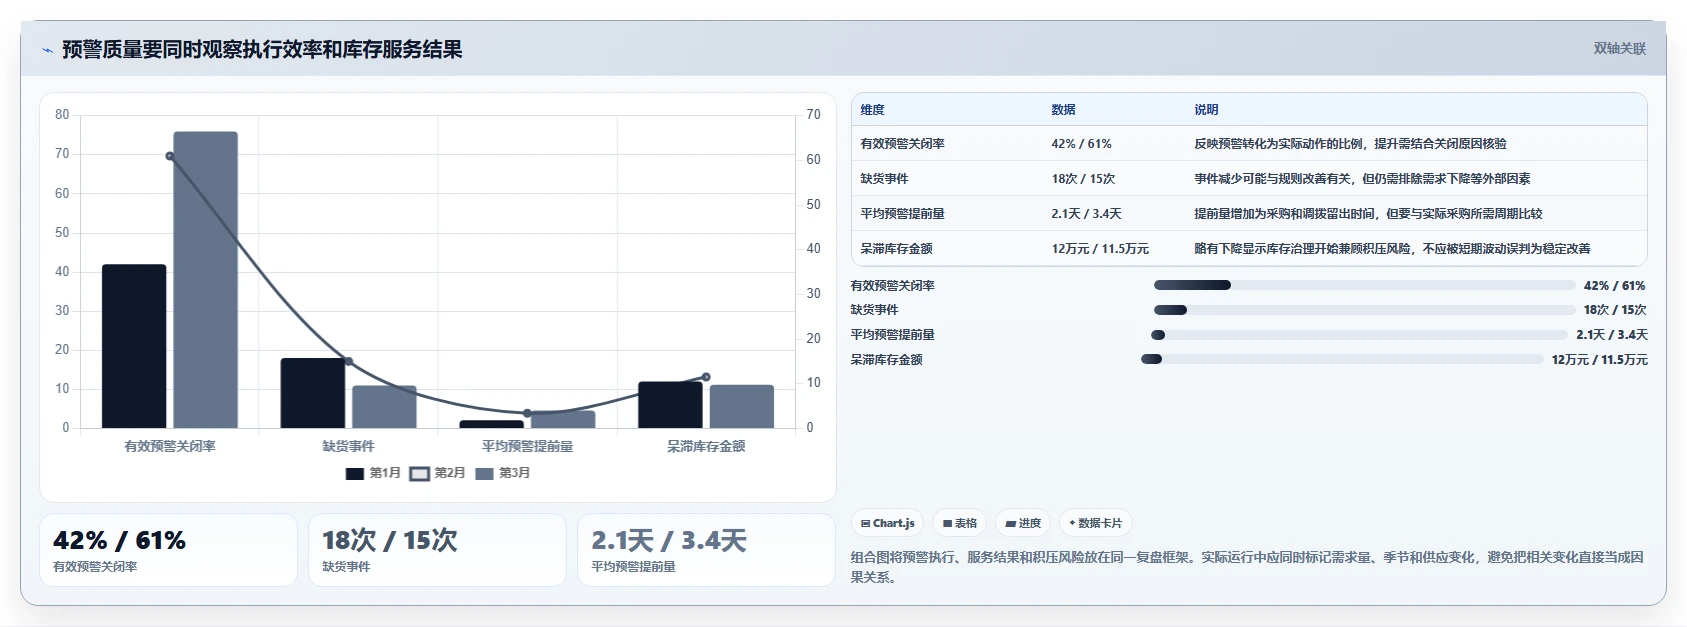Click the dark 第1月 bar for 有效预警关闭率

[x=134, y=346]
